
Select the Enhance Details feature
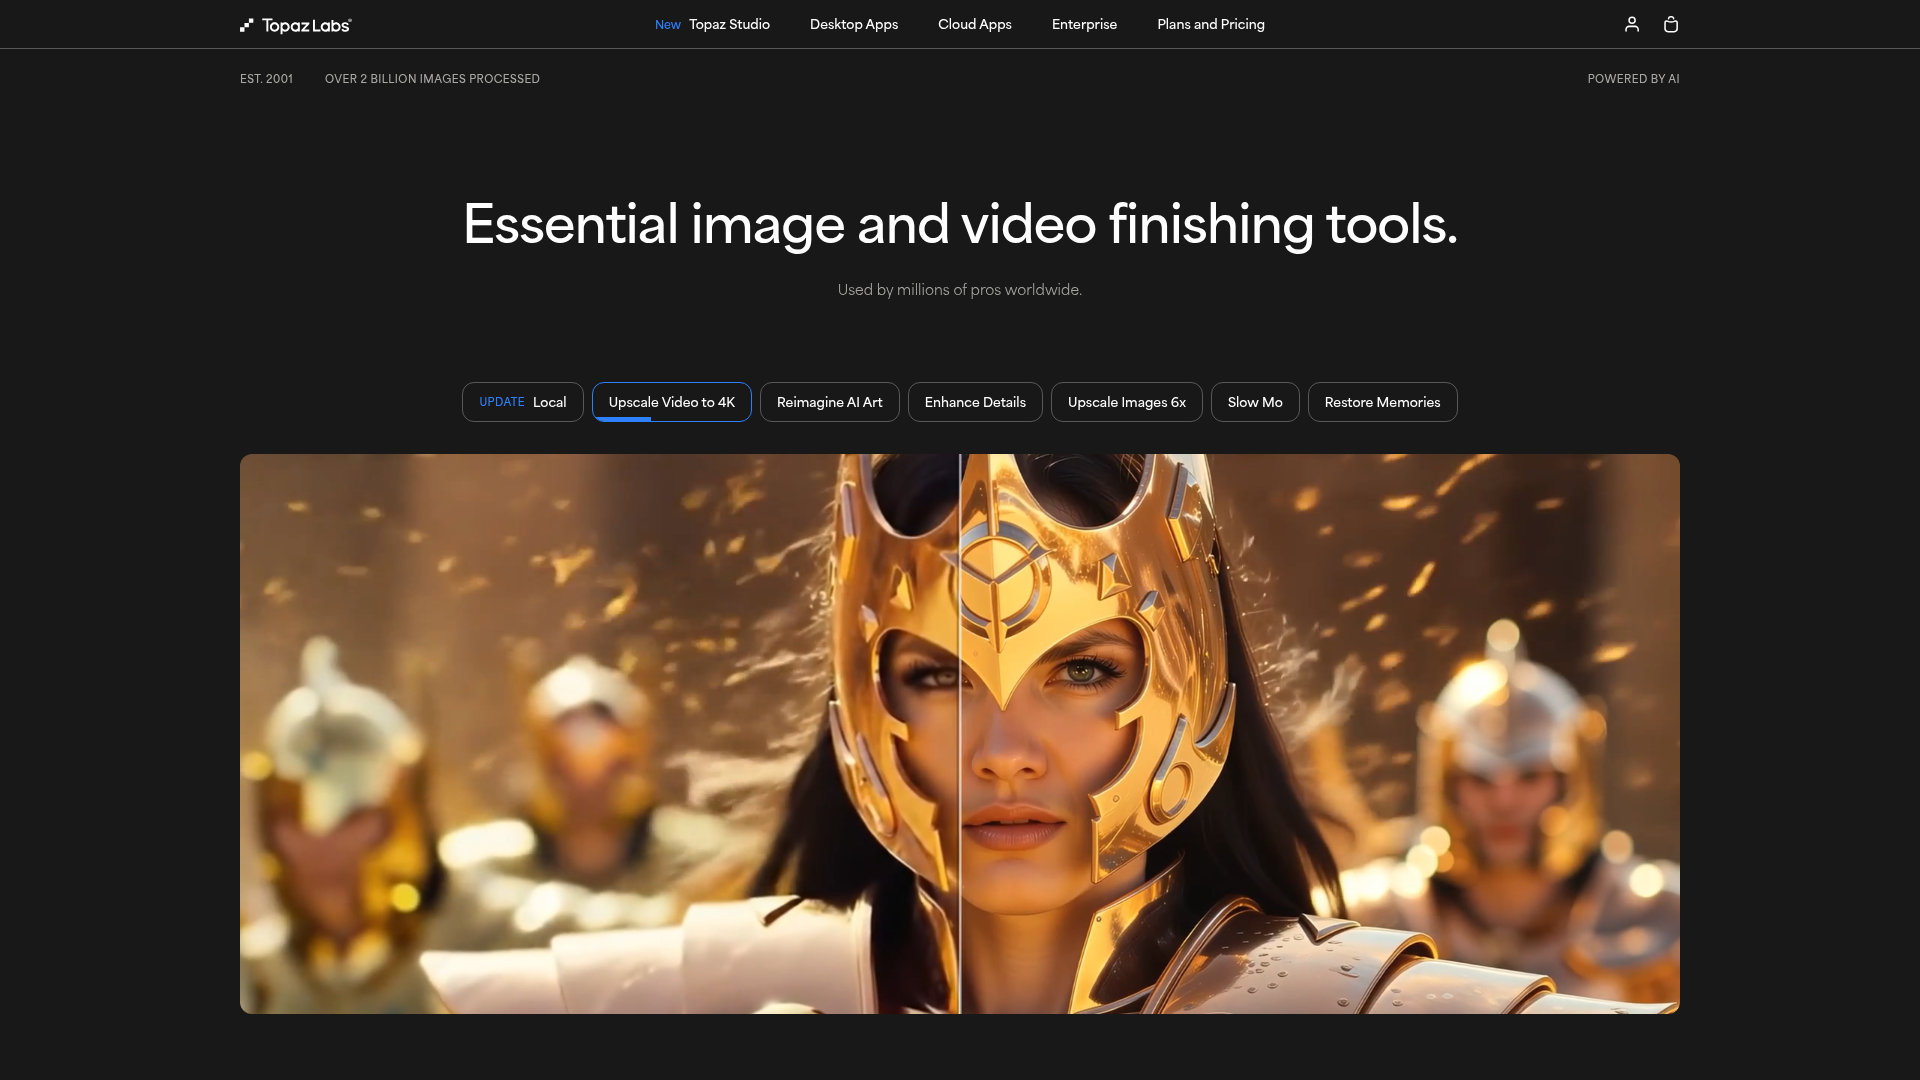click(975, 402)
